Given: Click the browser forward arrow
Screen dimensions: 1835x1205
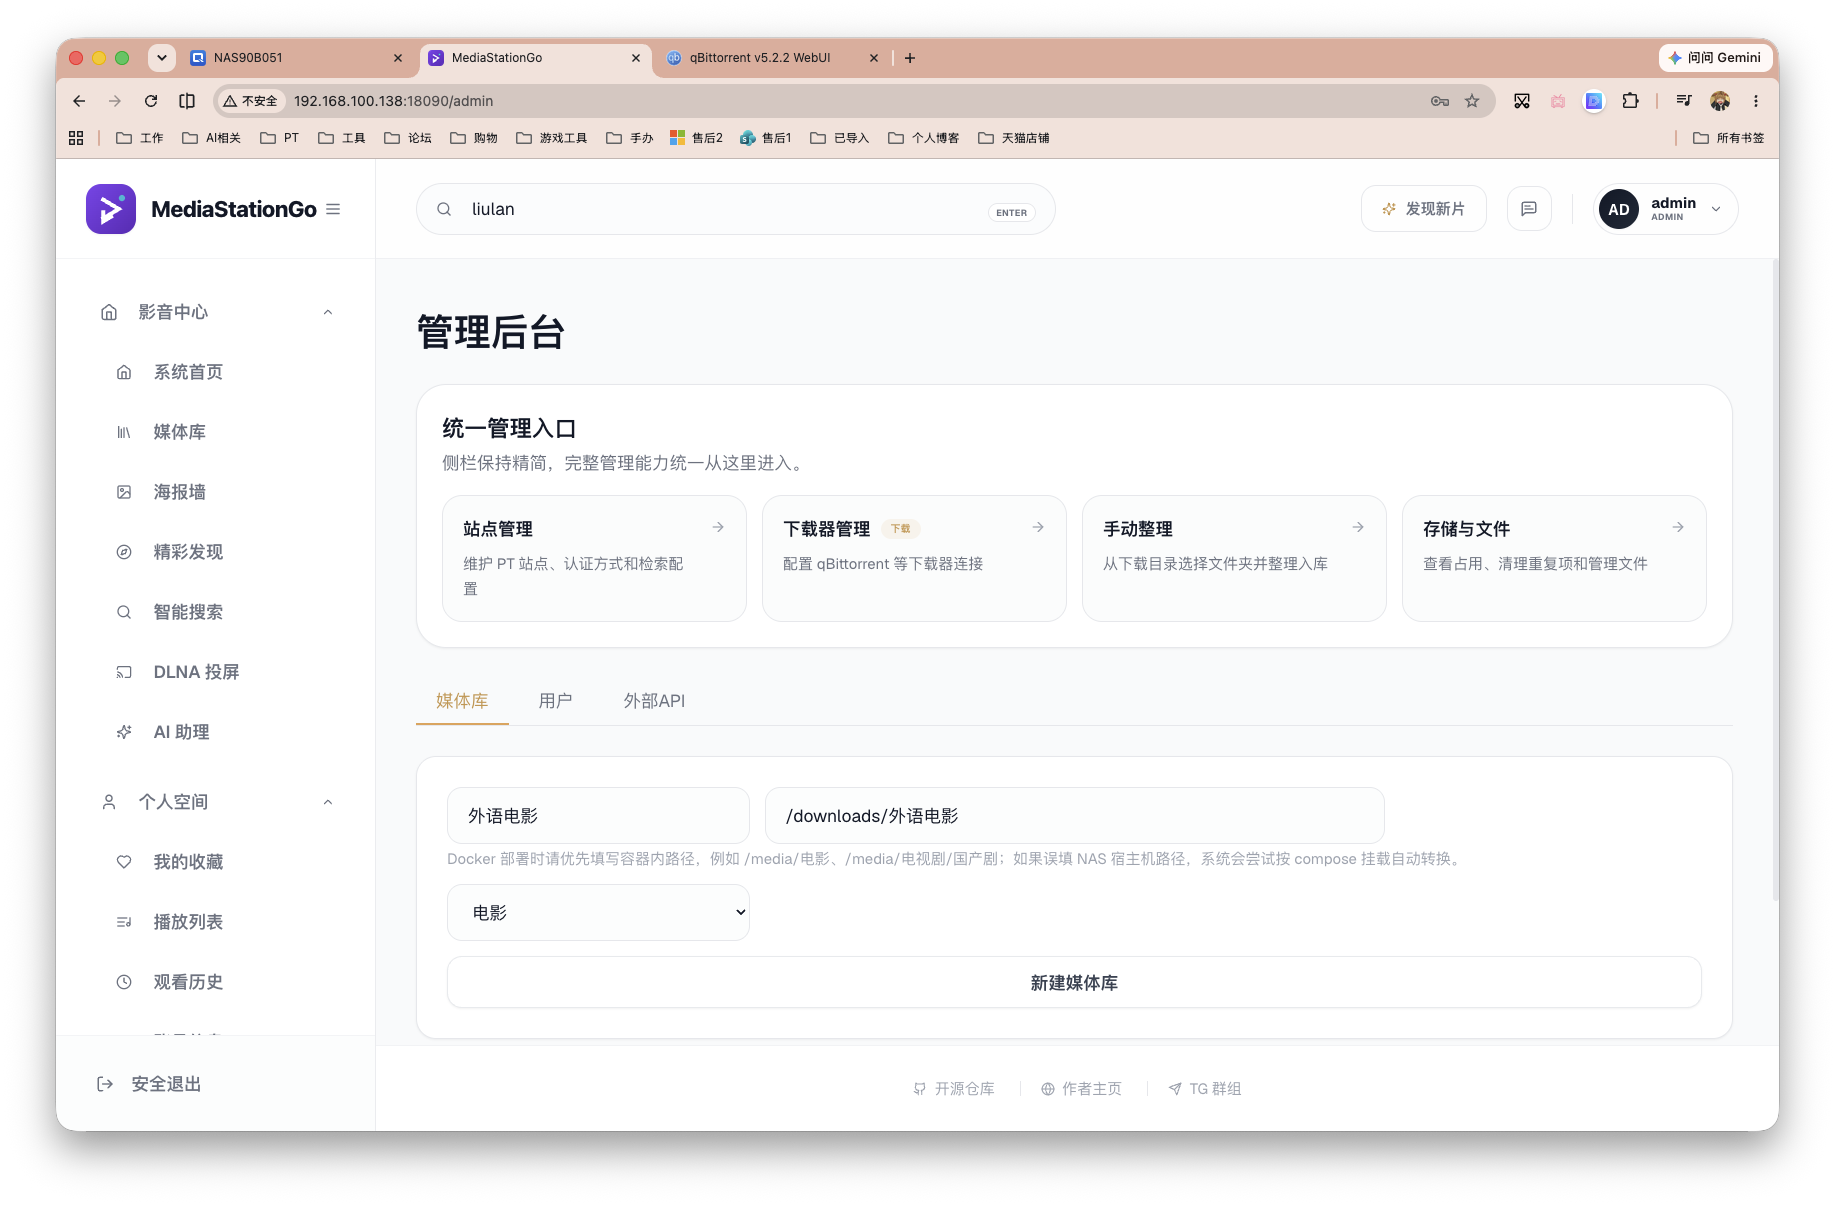Looking at the screenshot, I should point(115,101).
